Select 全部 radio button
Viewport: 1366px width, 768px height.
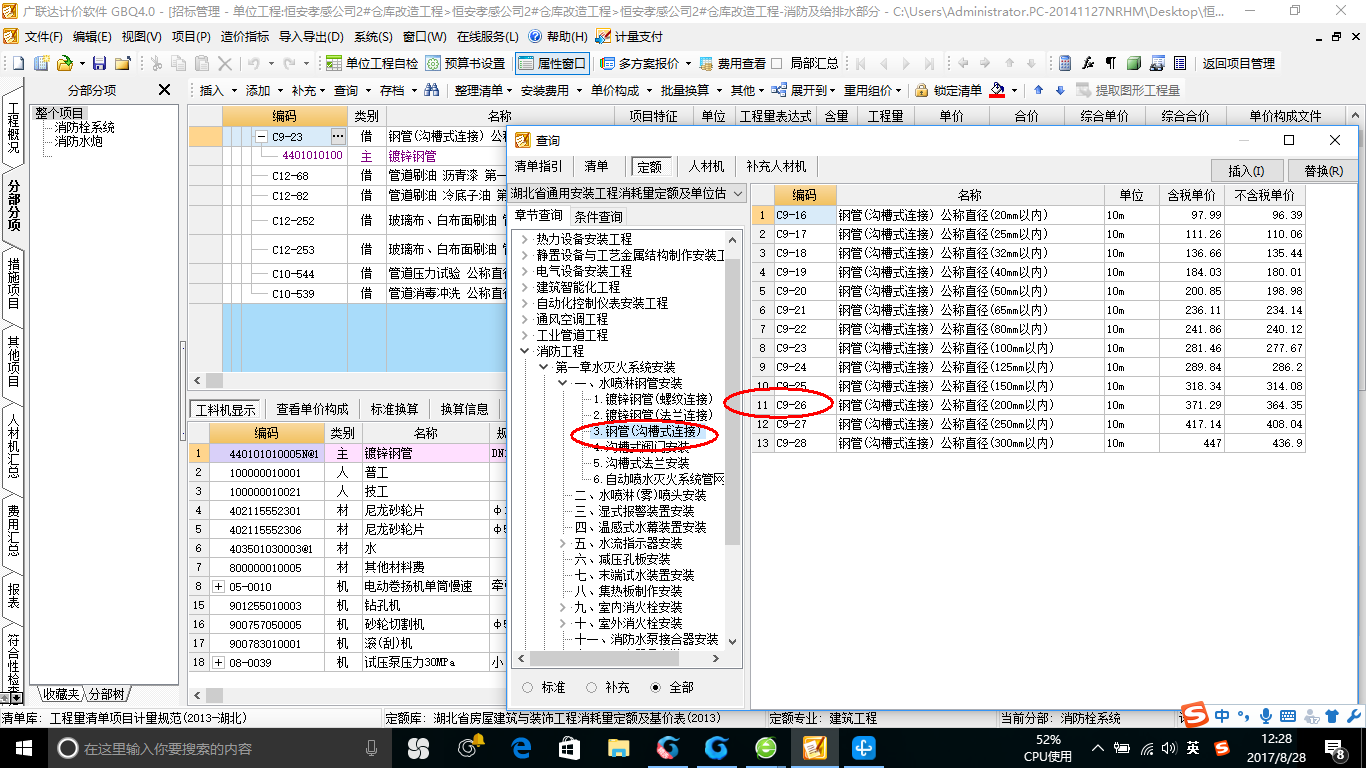tap(656, 687)
